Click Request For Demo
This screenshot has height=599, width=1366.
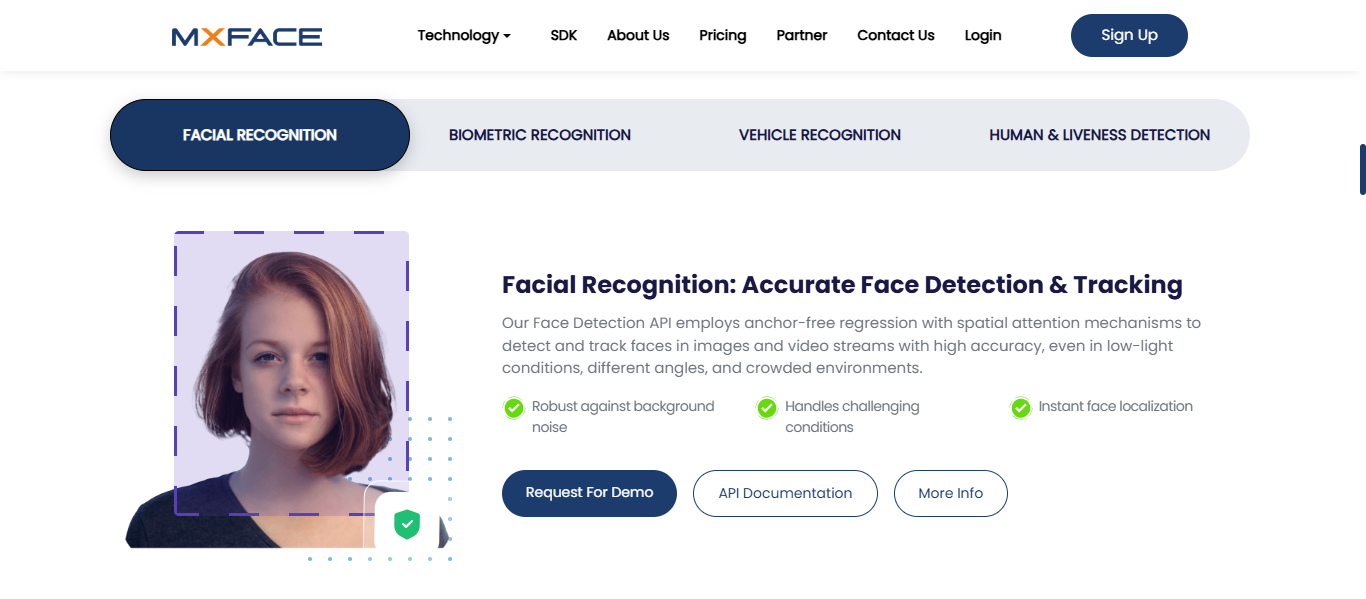[x=589, y=492]
